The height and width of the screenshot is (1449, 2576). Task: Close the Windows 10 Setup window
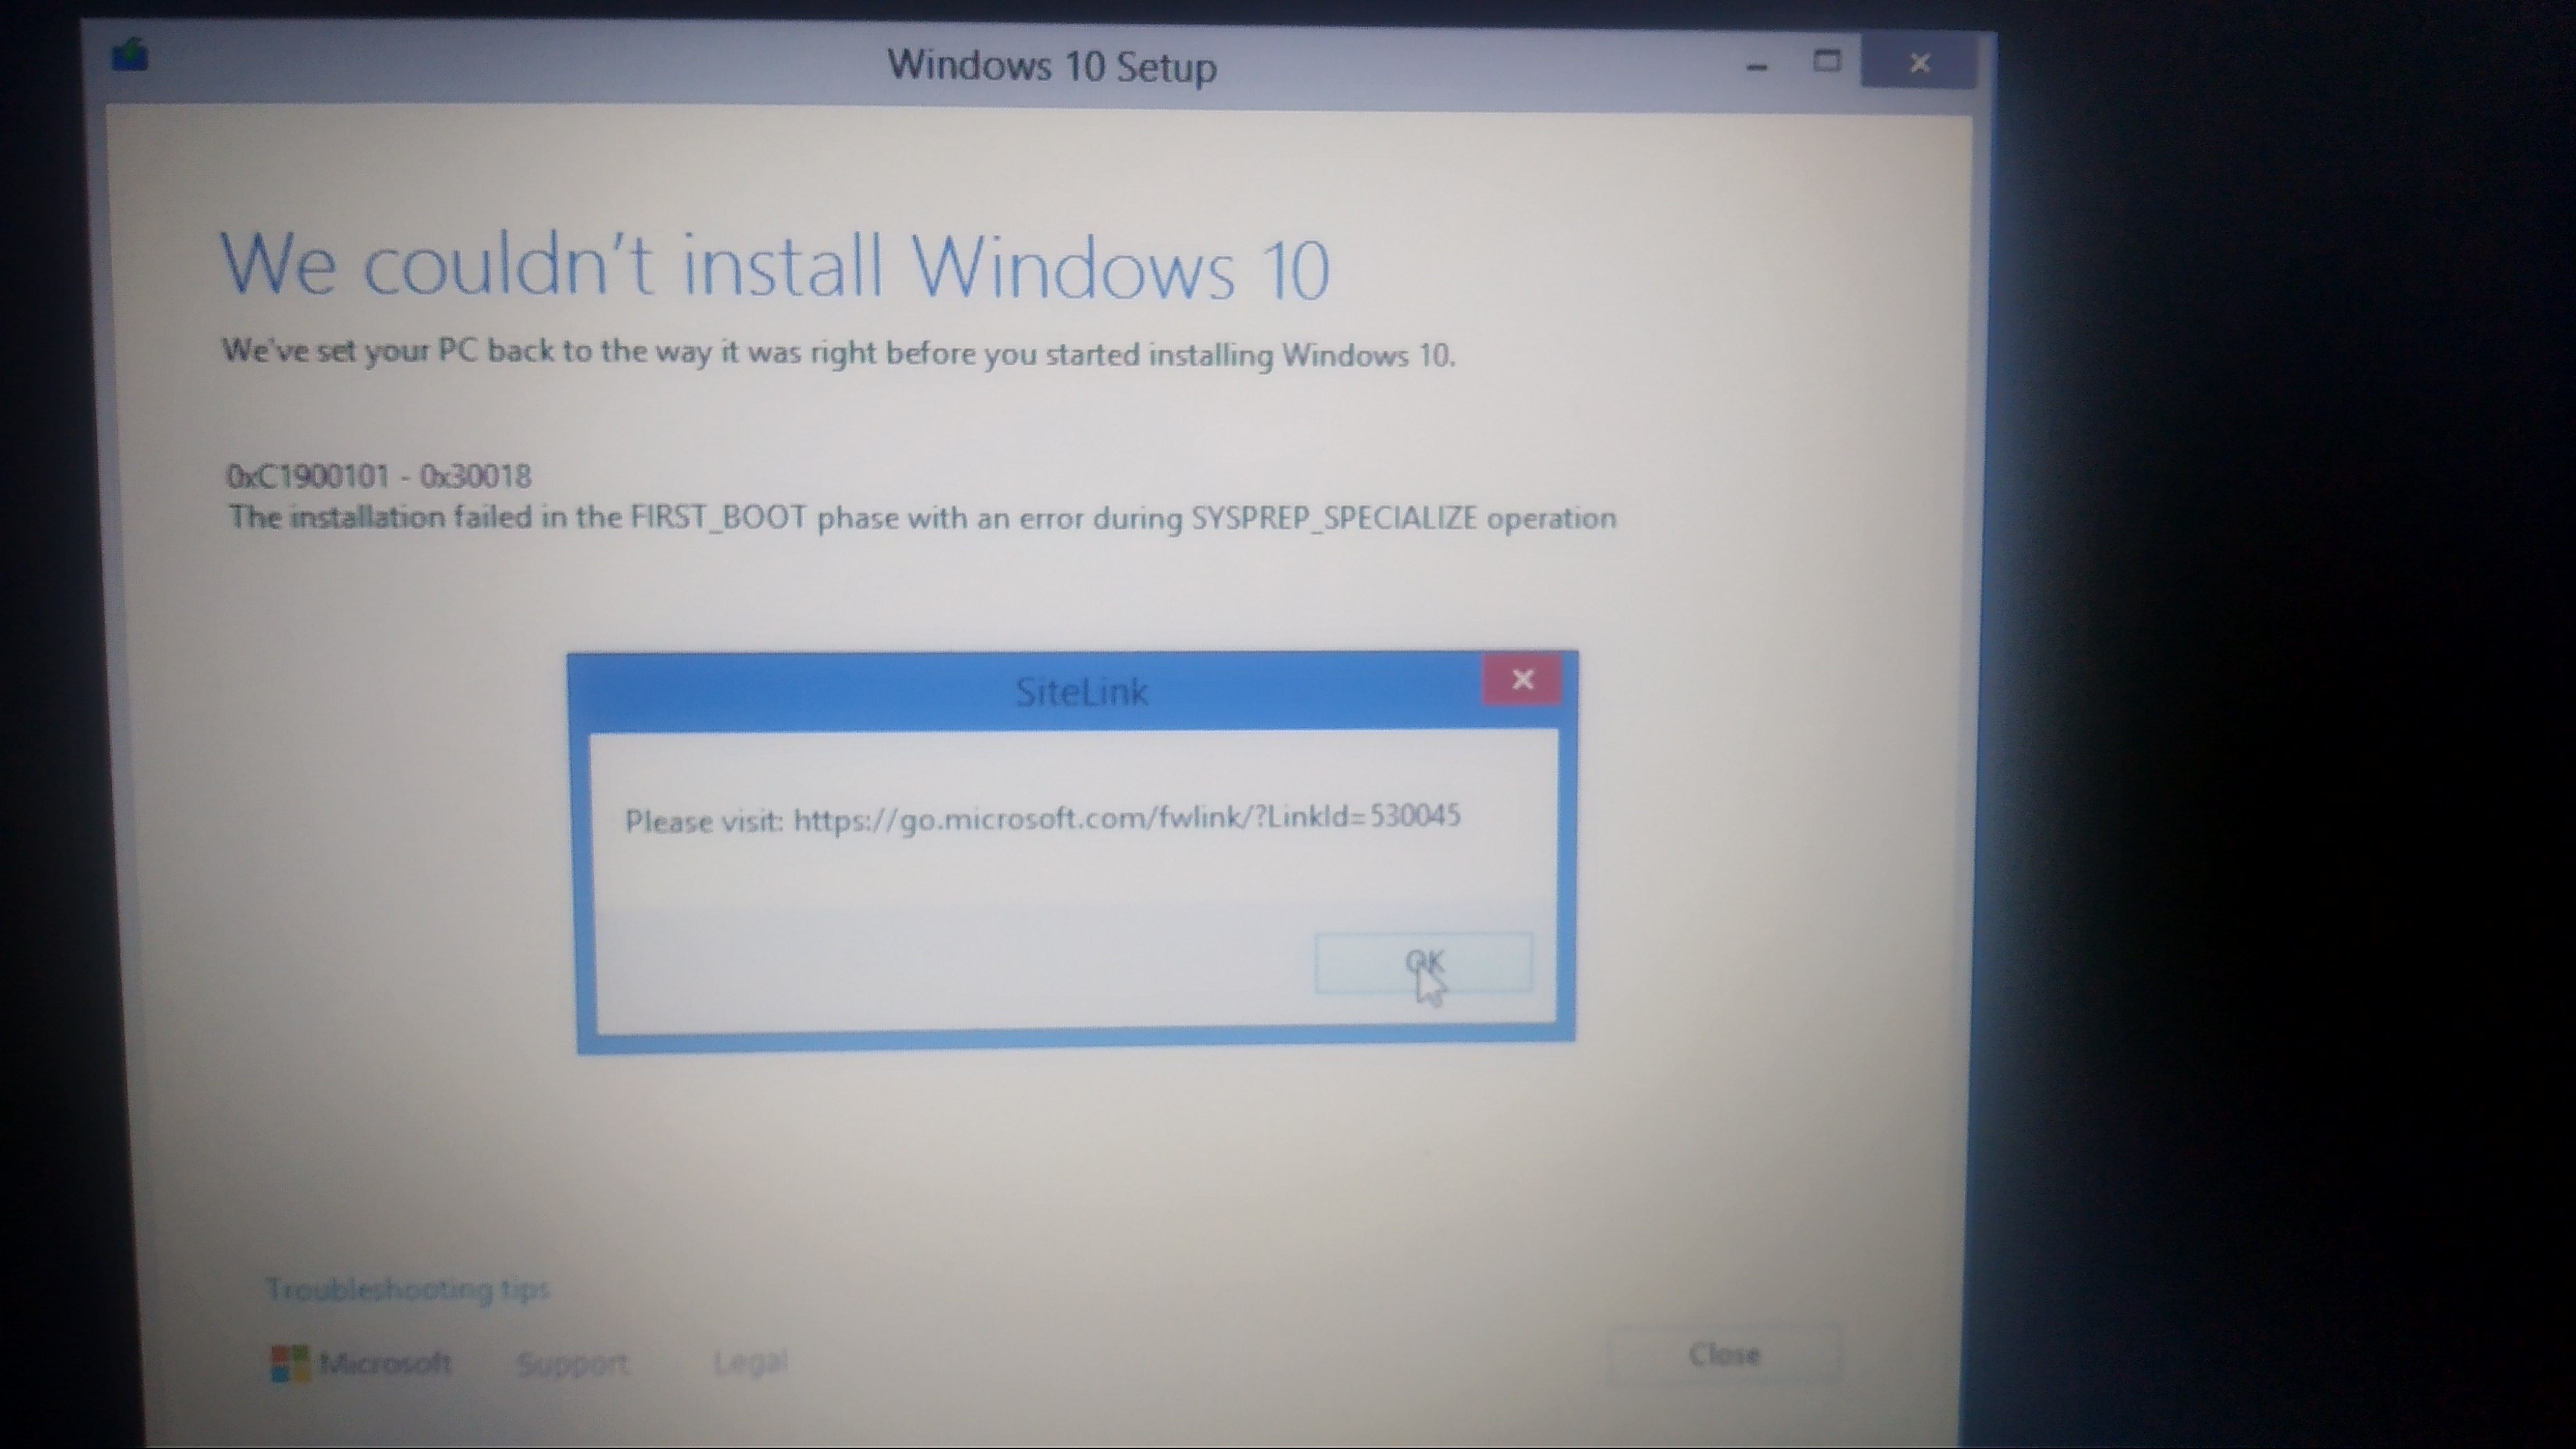[x=1919, y=63]
